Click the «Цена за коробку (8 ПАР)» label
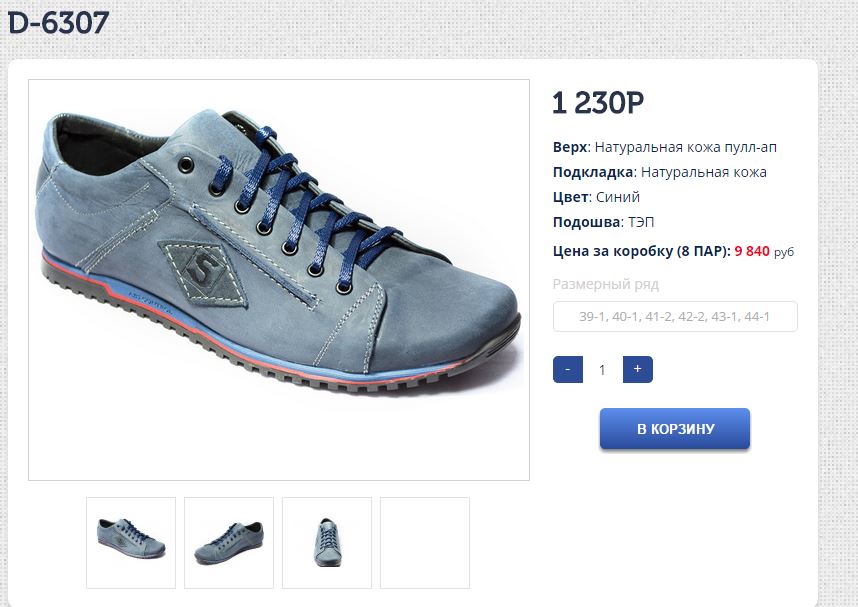 click(x=641, y=251)
